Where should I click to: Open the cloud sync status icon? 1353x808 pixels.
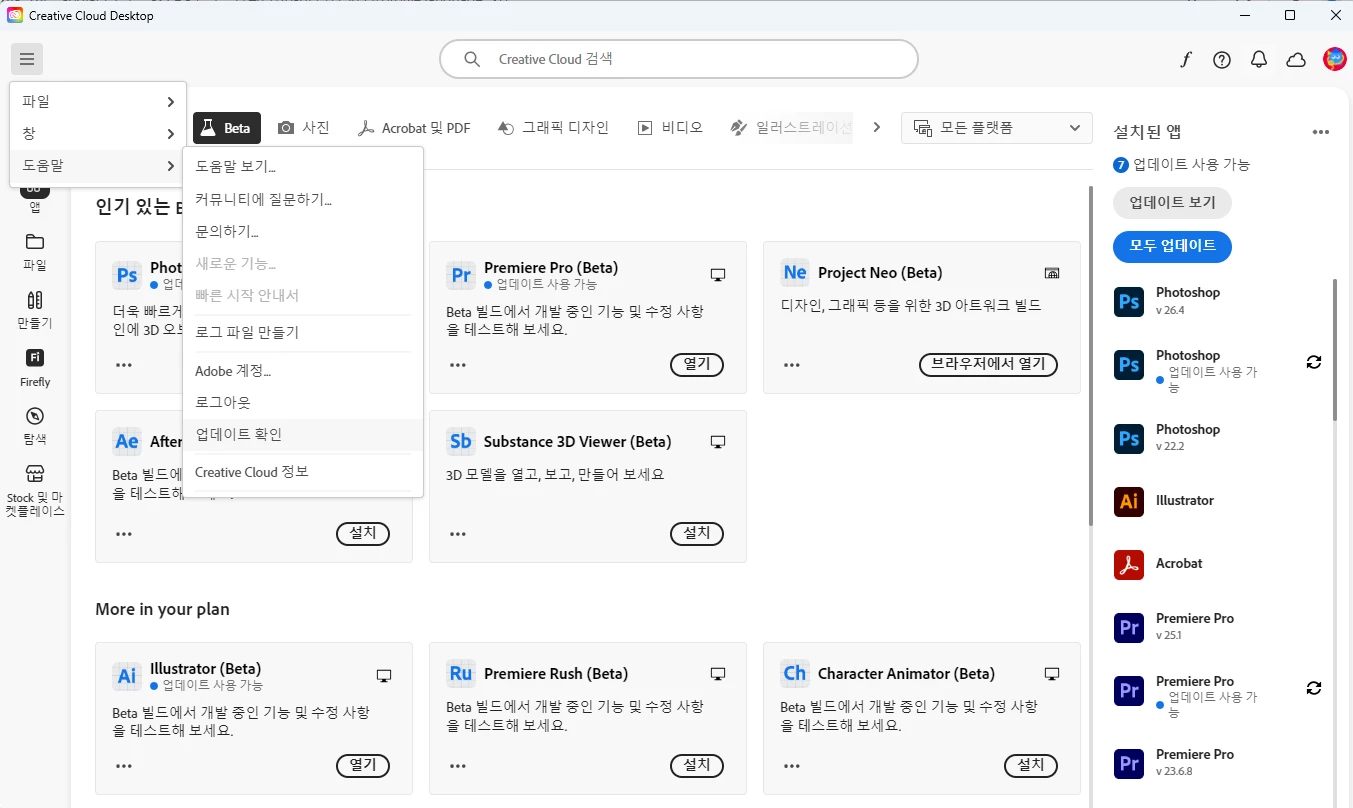tap(1296, 59)
